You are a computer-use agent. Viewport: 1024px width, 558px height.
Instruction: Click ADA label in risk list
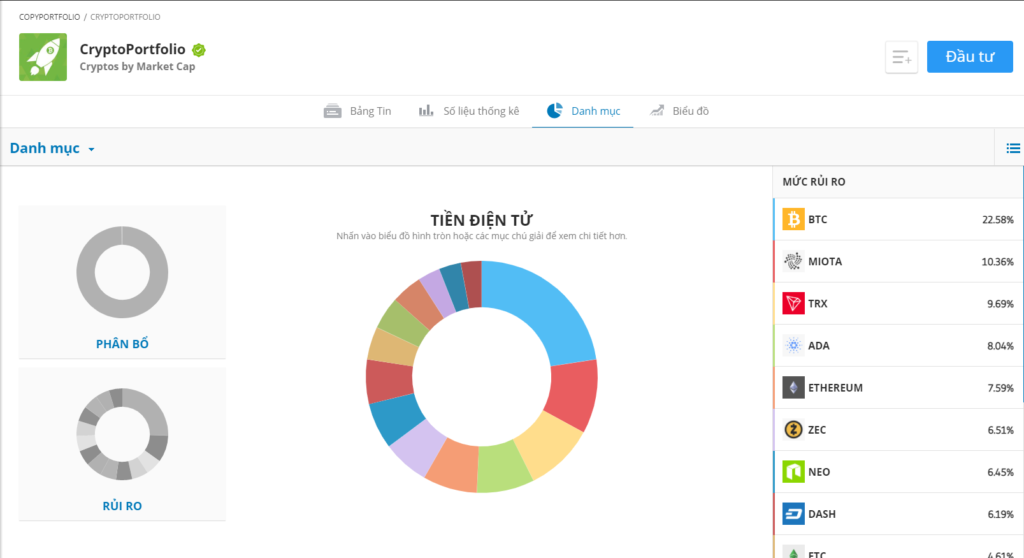pos(819,346)
